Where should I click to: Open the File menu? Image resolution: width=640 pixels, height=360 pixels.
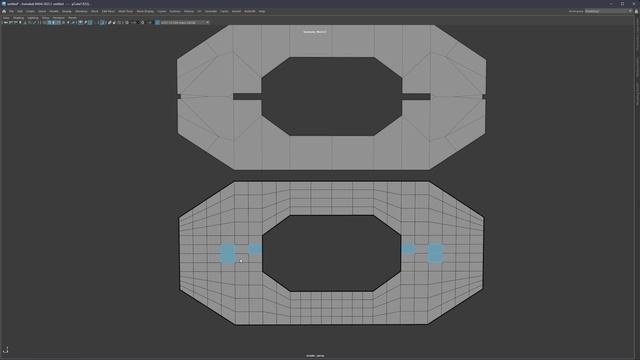pyautogui.click(x=11, y=11)
